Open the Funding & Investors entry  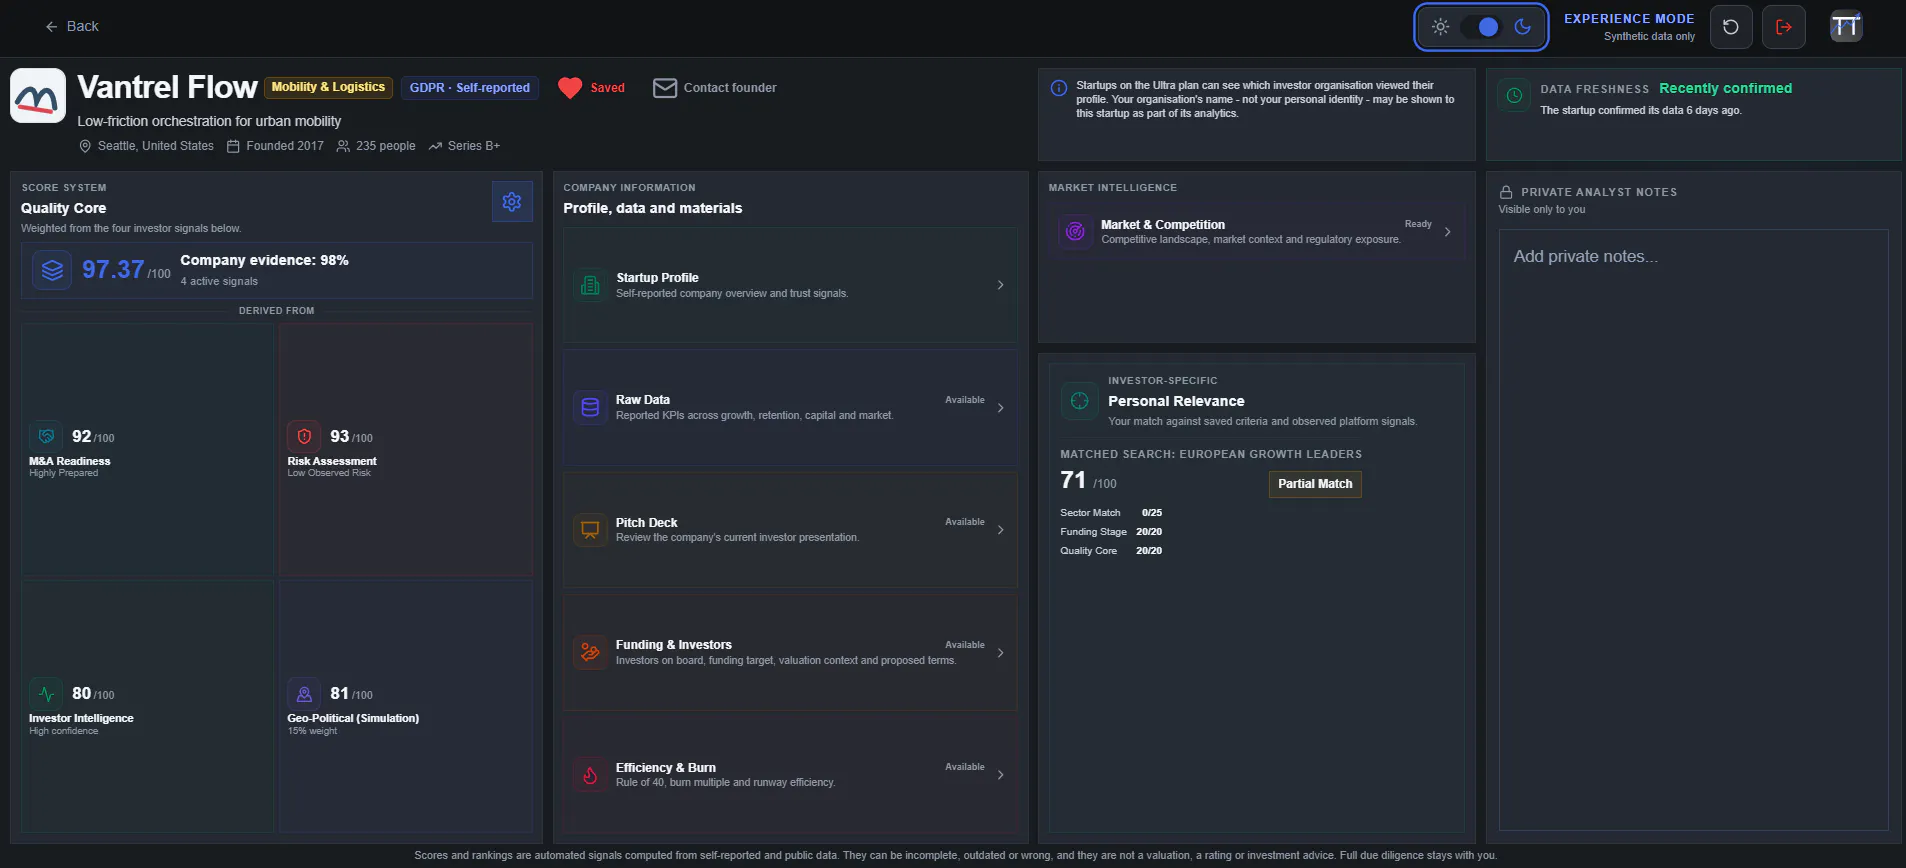(790, 652)
